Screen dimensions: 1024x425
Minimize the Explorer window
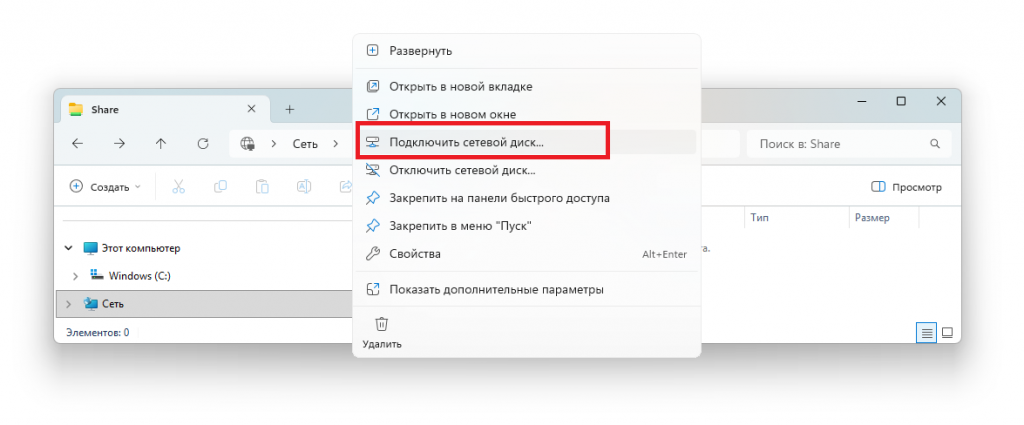862,101
